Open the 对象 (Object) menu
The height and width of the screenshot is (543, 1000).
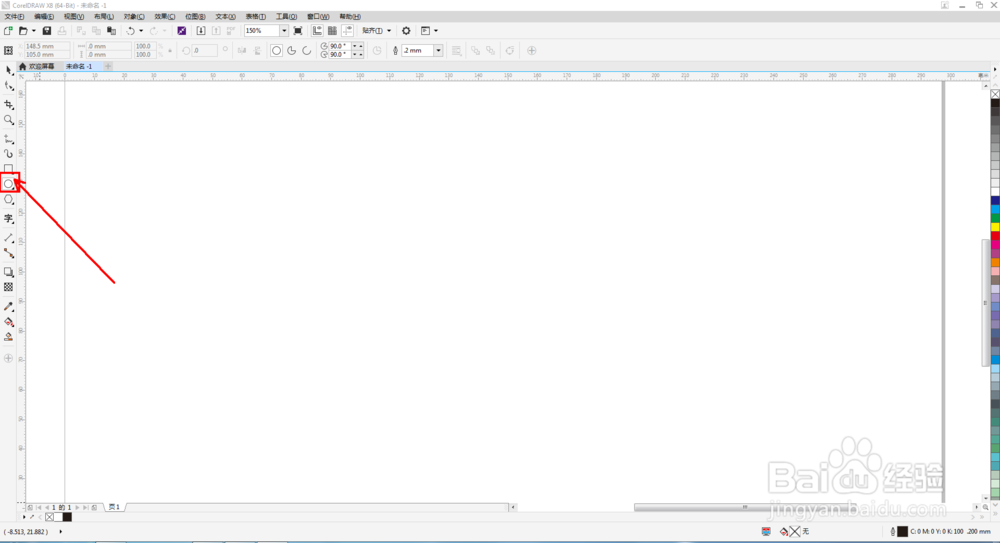[x=133, y=17]
